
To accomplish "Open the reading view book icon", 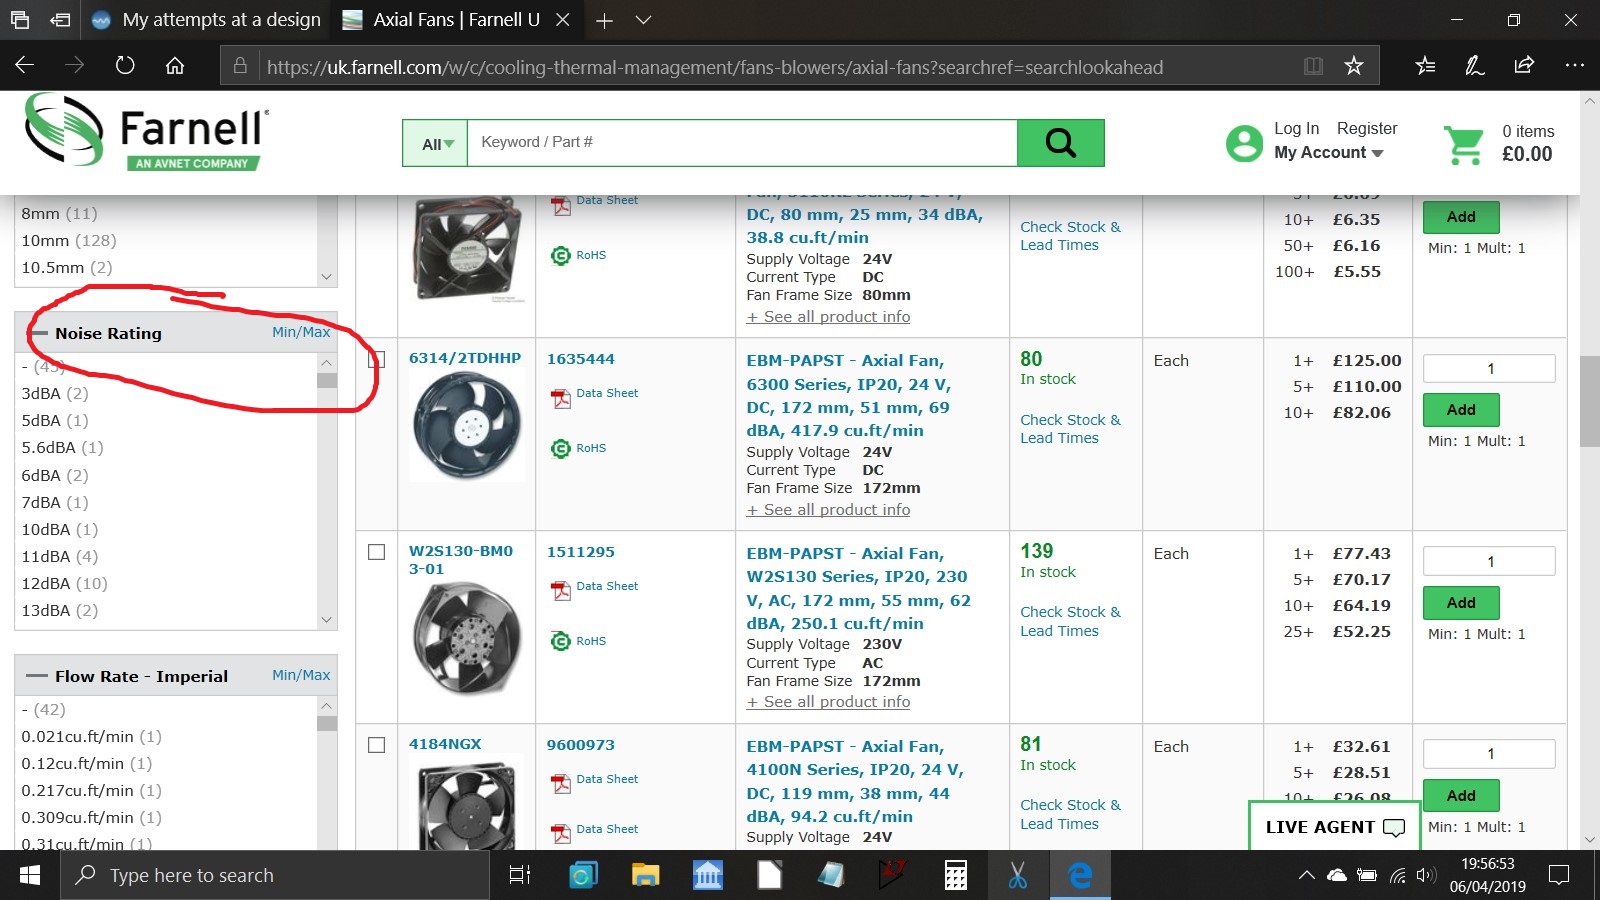I will (1314, 66).
